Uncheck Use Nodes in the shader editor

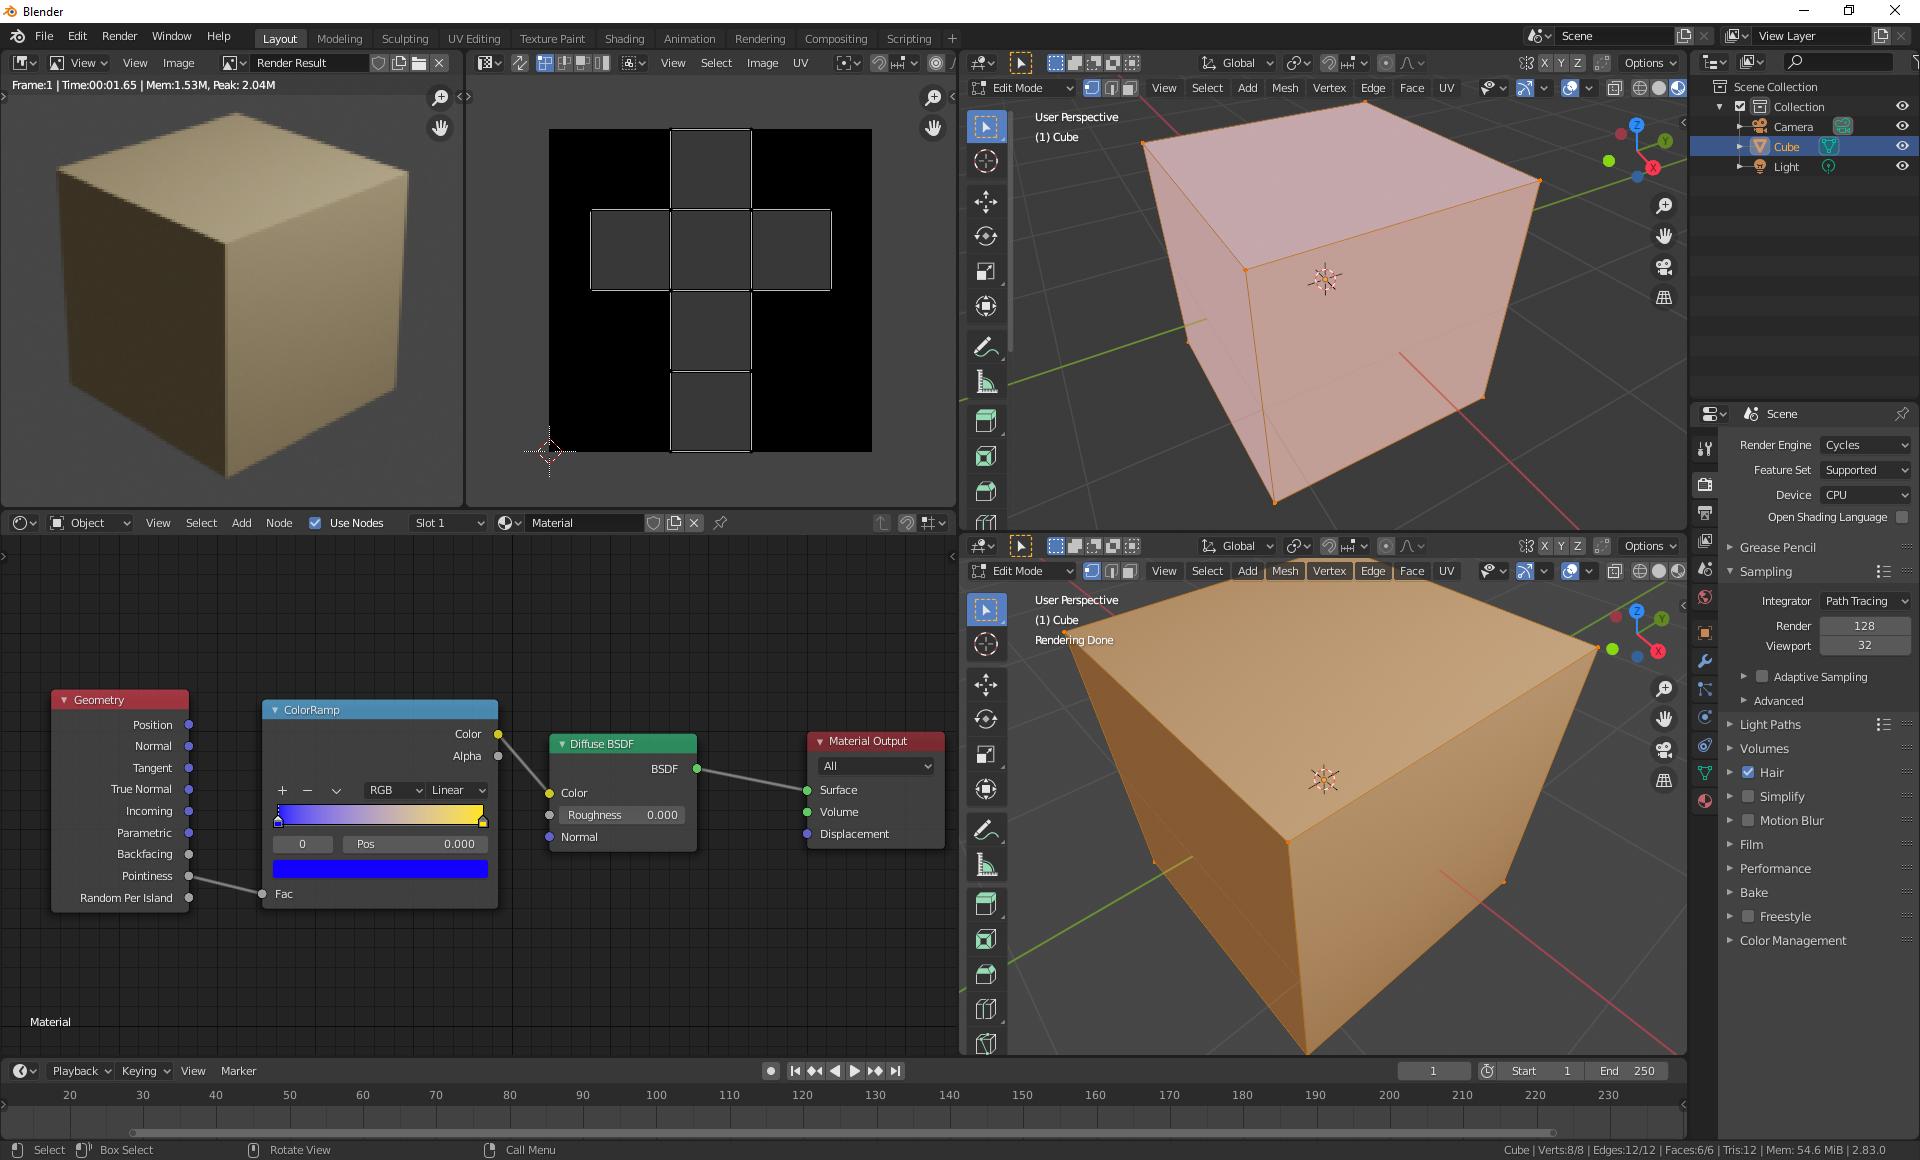click(316, 523)
